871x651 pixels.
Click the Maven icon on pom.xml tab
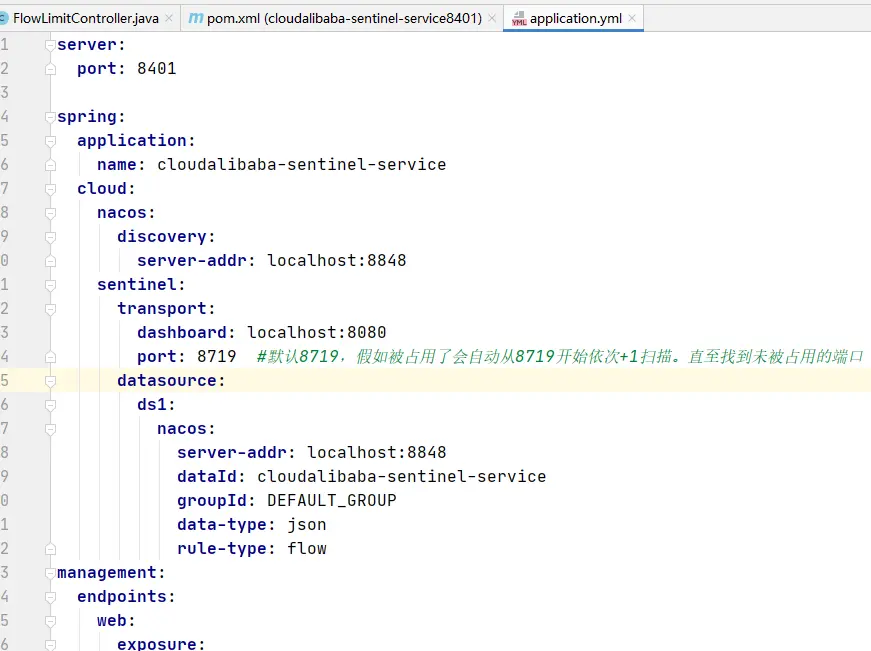196,18
